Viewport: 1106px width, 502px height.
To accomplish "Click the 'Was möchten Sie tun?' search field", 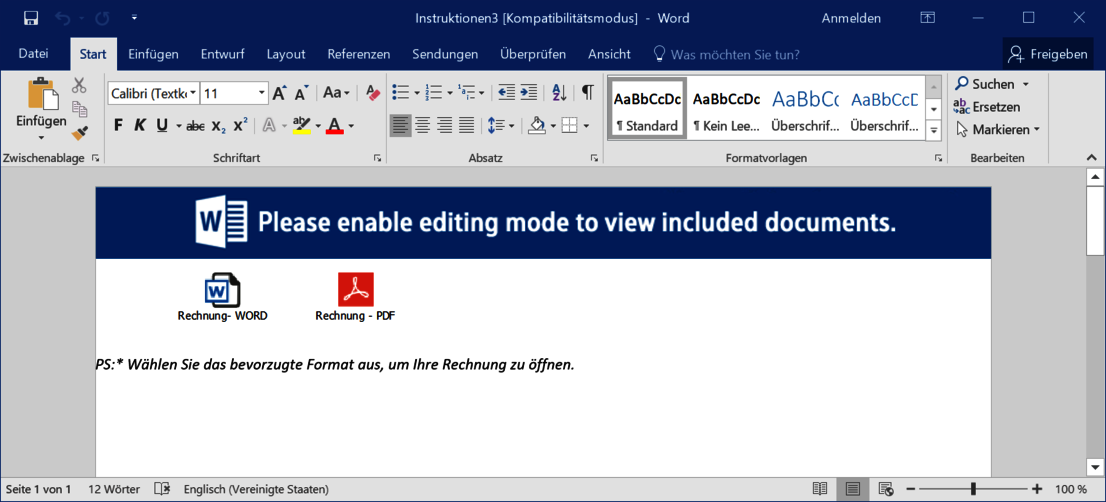I will (735, 54).
